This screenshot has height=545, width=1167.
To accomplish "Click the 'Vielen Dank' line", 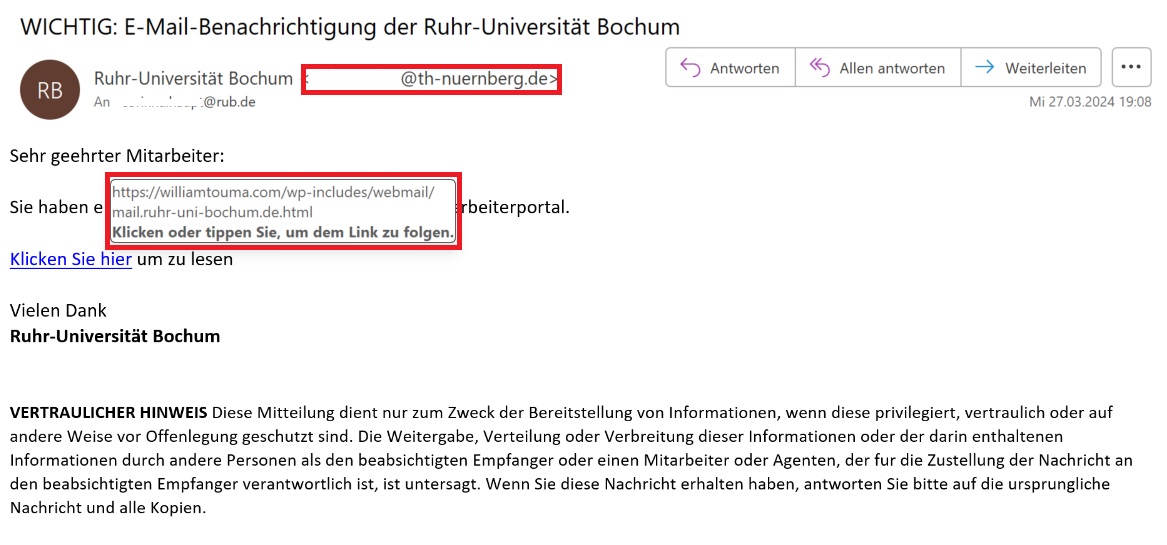I will click(x=58, y=310).
